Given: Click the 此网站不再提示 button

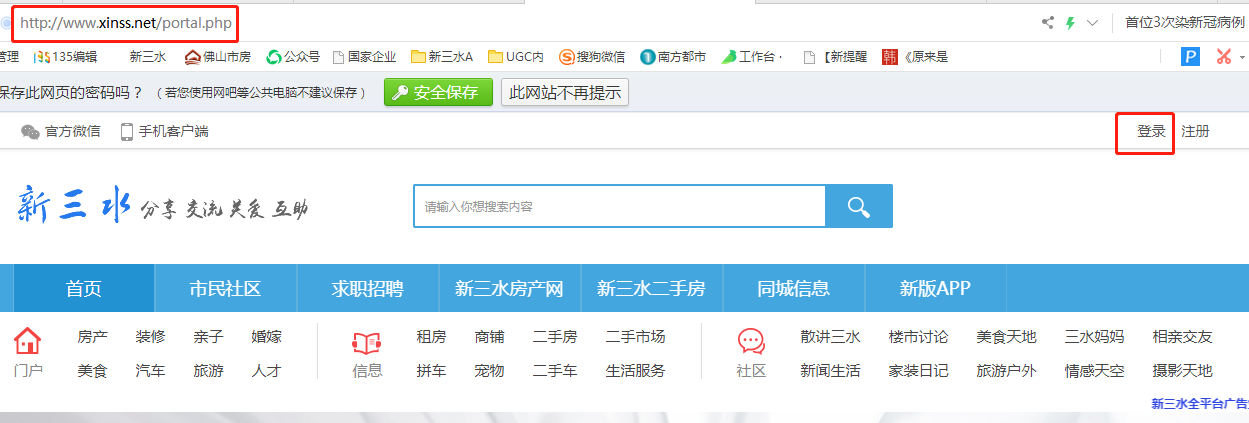Looking at the screenshot, I should pyautogui.click(x=565, y=93).
